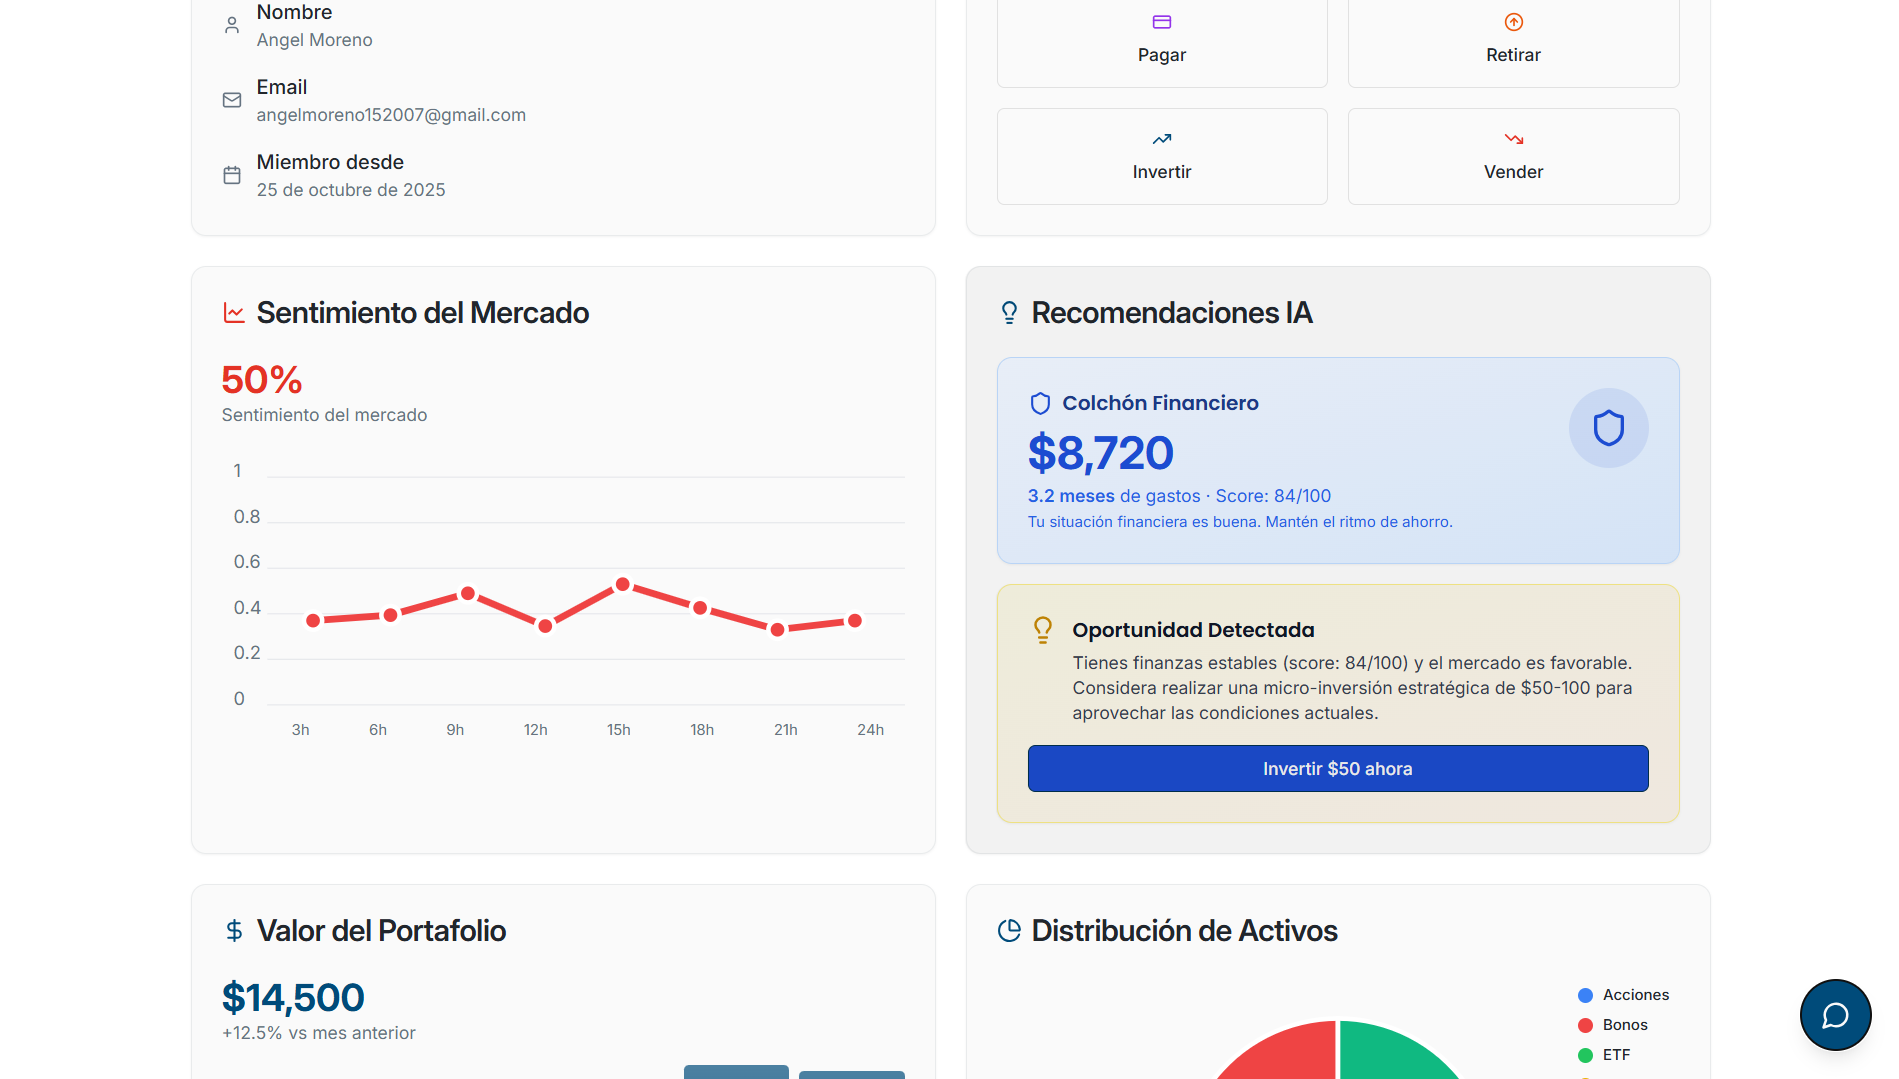
Task: Click the small shield icon by Colchón Financiero
Action: pos(1040,403)
